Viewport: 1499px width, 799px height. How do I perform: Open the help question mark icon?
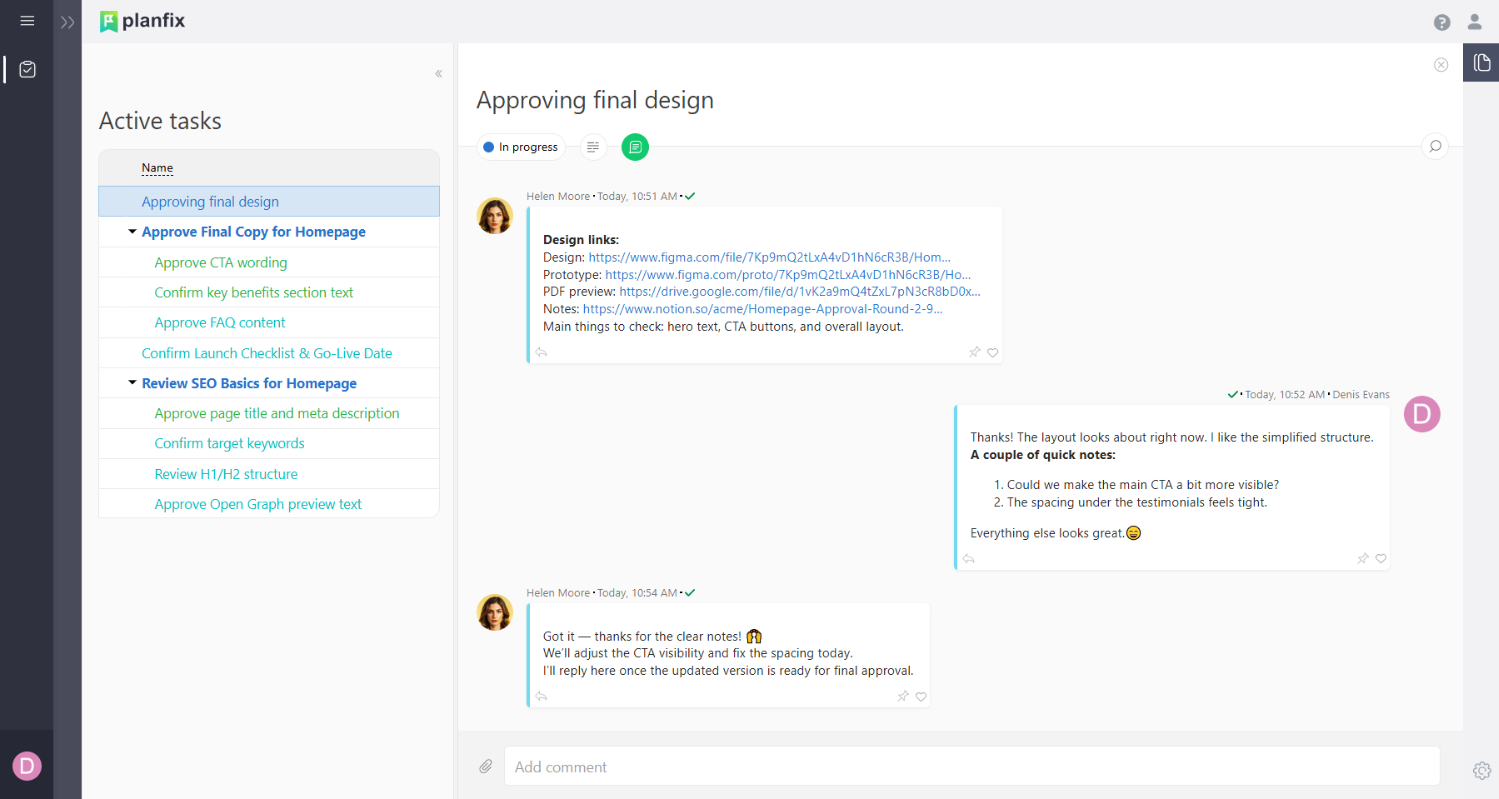(x=1441, y=22)
